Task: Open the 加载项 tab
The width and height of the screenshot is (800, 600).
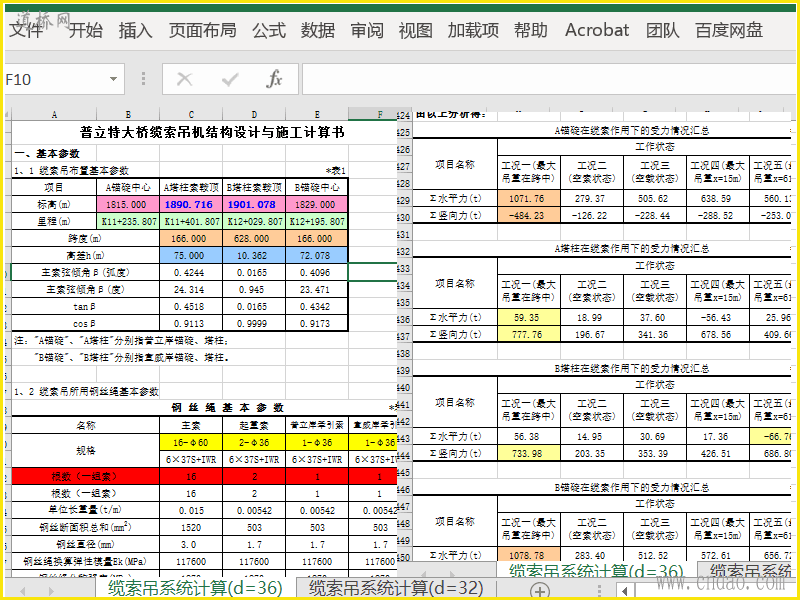Action: point(473,30)
